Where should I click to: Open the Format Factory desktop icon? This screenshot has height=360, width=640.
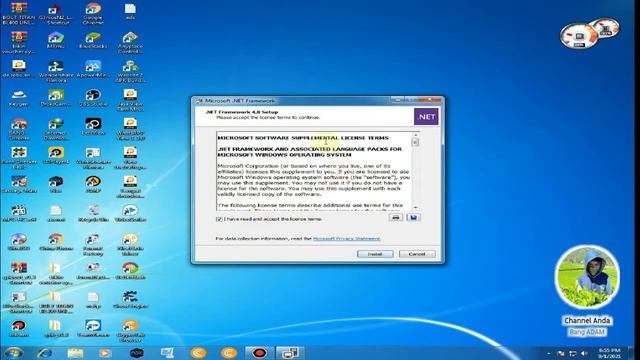93,245
